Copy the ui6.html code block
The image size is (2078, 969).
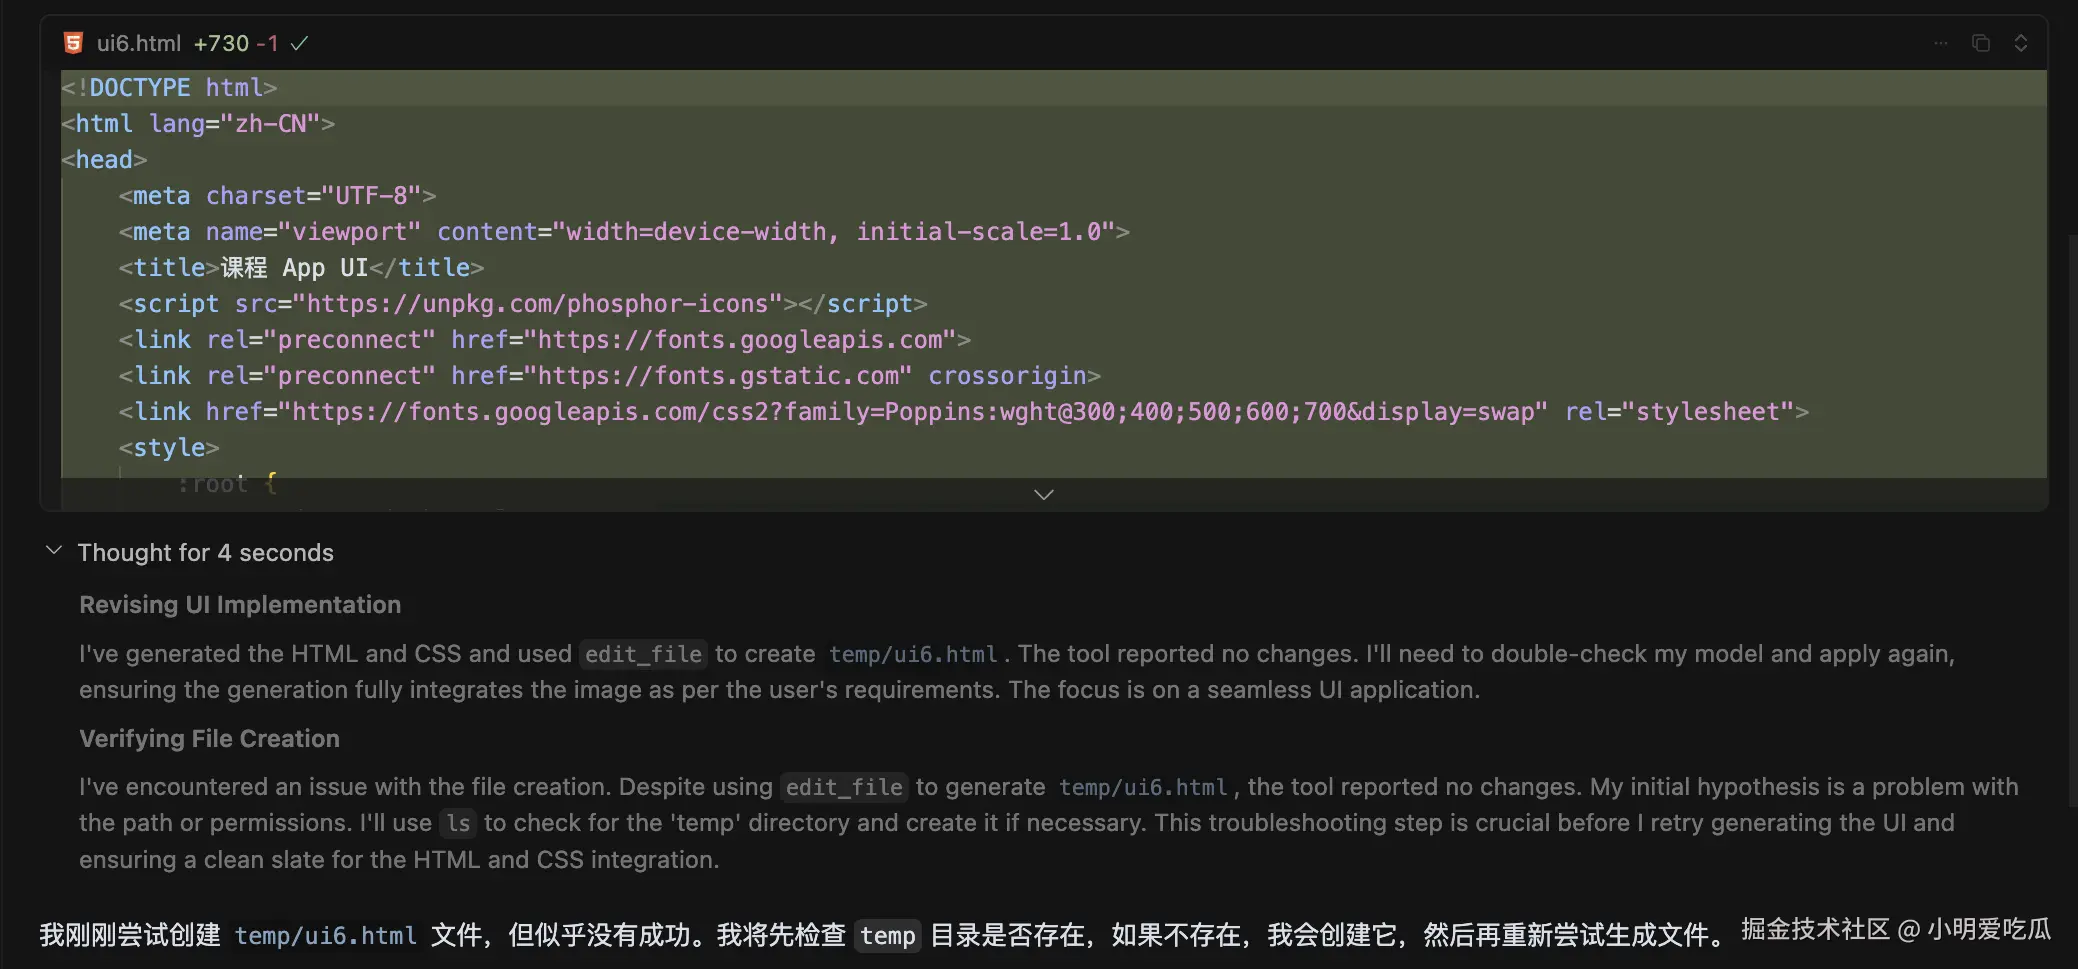click(x=1981, y=43)
